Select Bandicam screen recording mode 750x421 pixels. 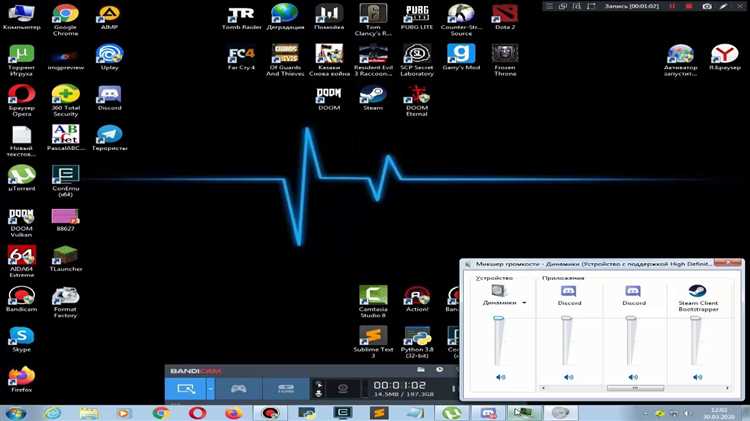[x=186, y=388]
